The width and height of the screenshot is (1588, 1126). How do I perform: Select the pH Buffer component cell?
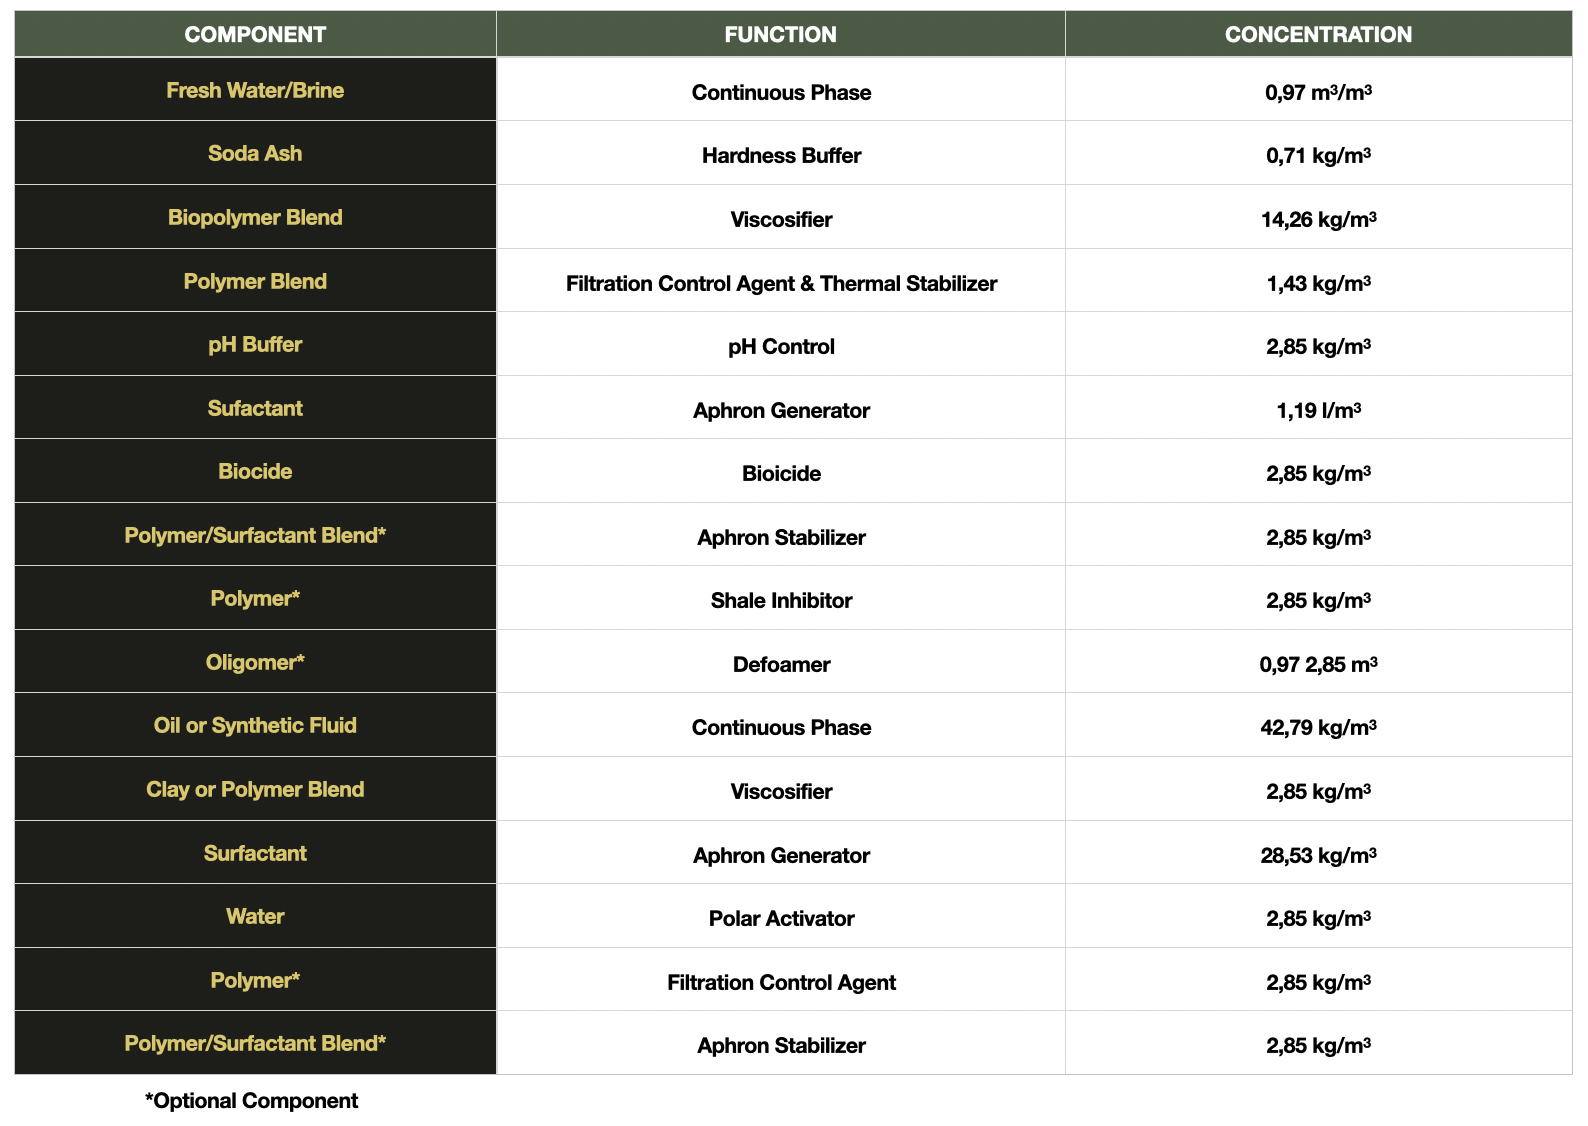(x=255, y=344)
